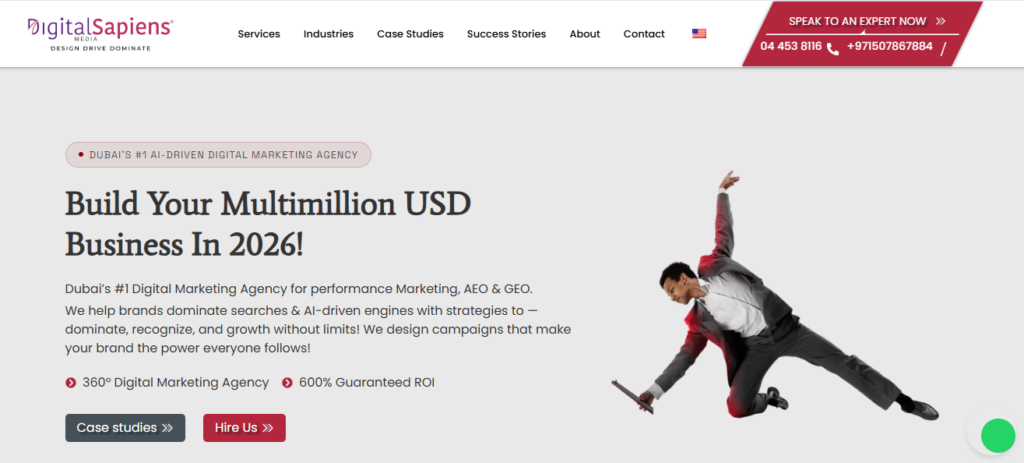Click the Case studies button
Viewport: 1024px width, 463px height.
click(125, 428)
